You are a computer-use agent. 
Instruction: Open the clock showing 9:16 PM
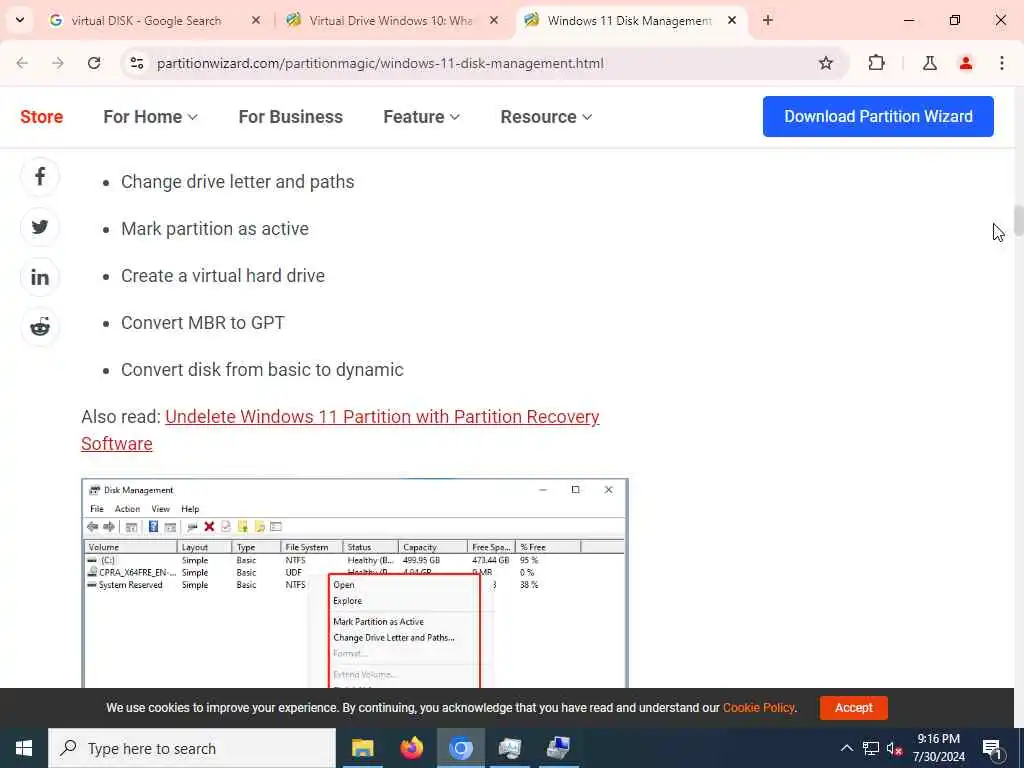coord(938,748)
